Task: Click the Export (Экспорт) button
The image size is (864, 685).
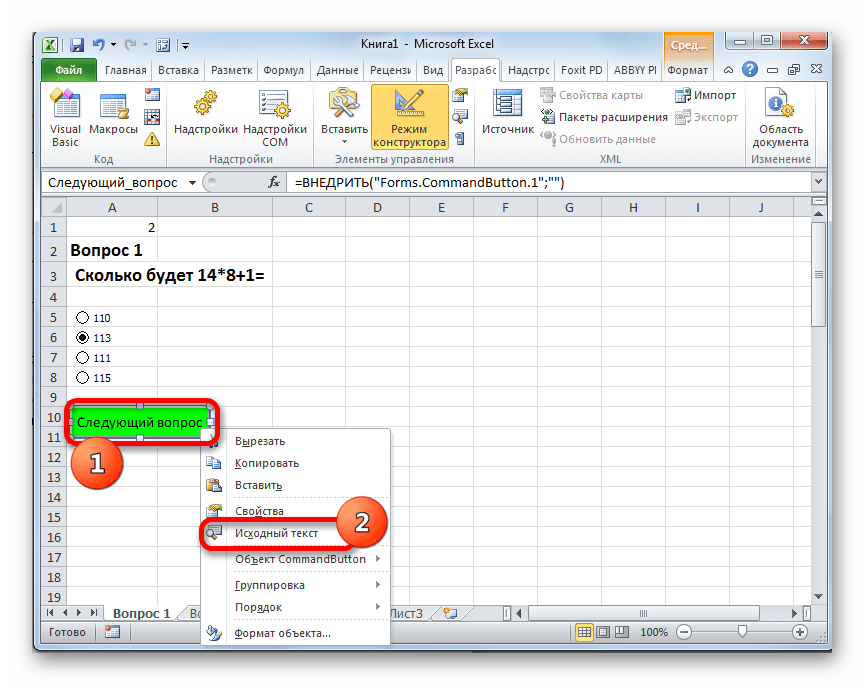Action: coord(706,117)
